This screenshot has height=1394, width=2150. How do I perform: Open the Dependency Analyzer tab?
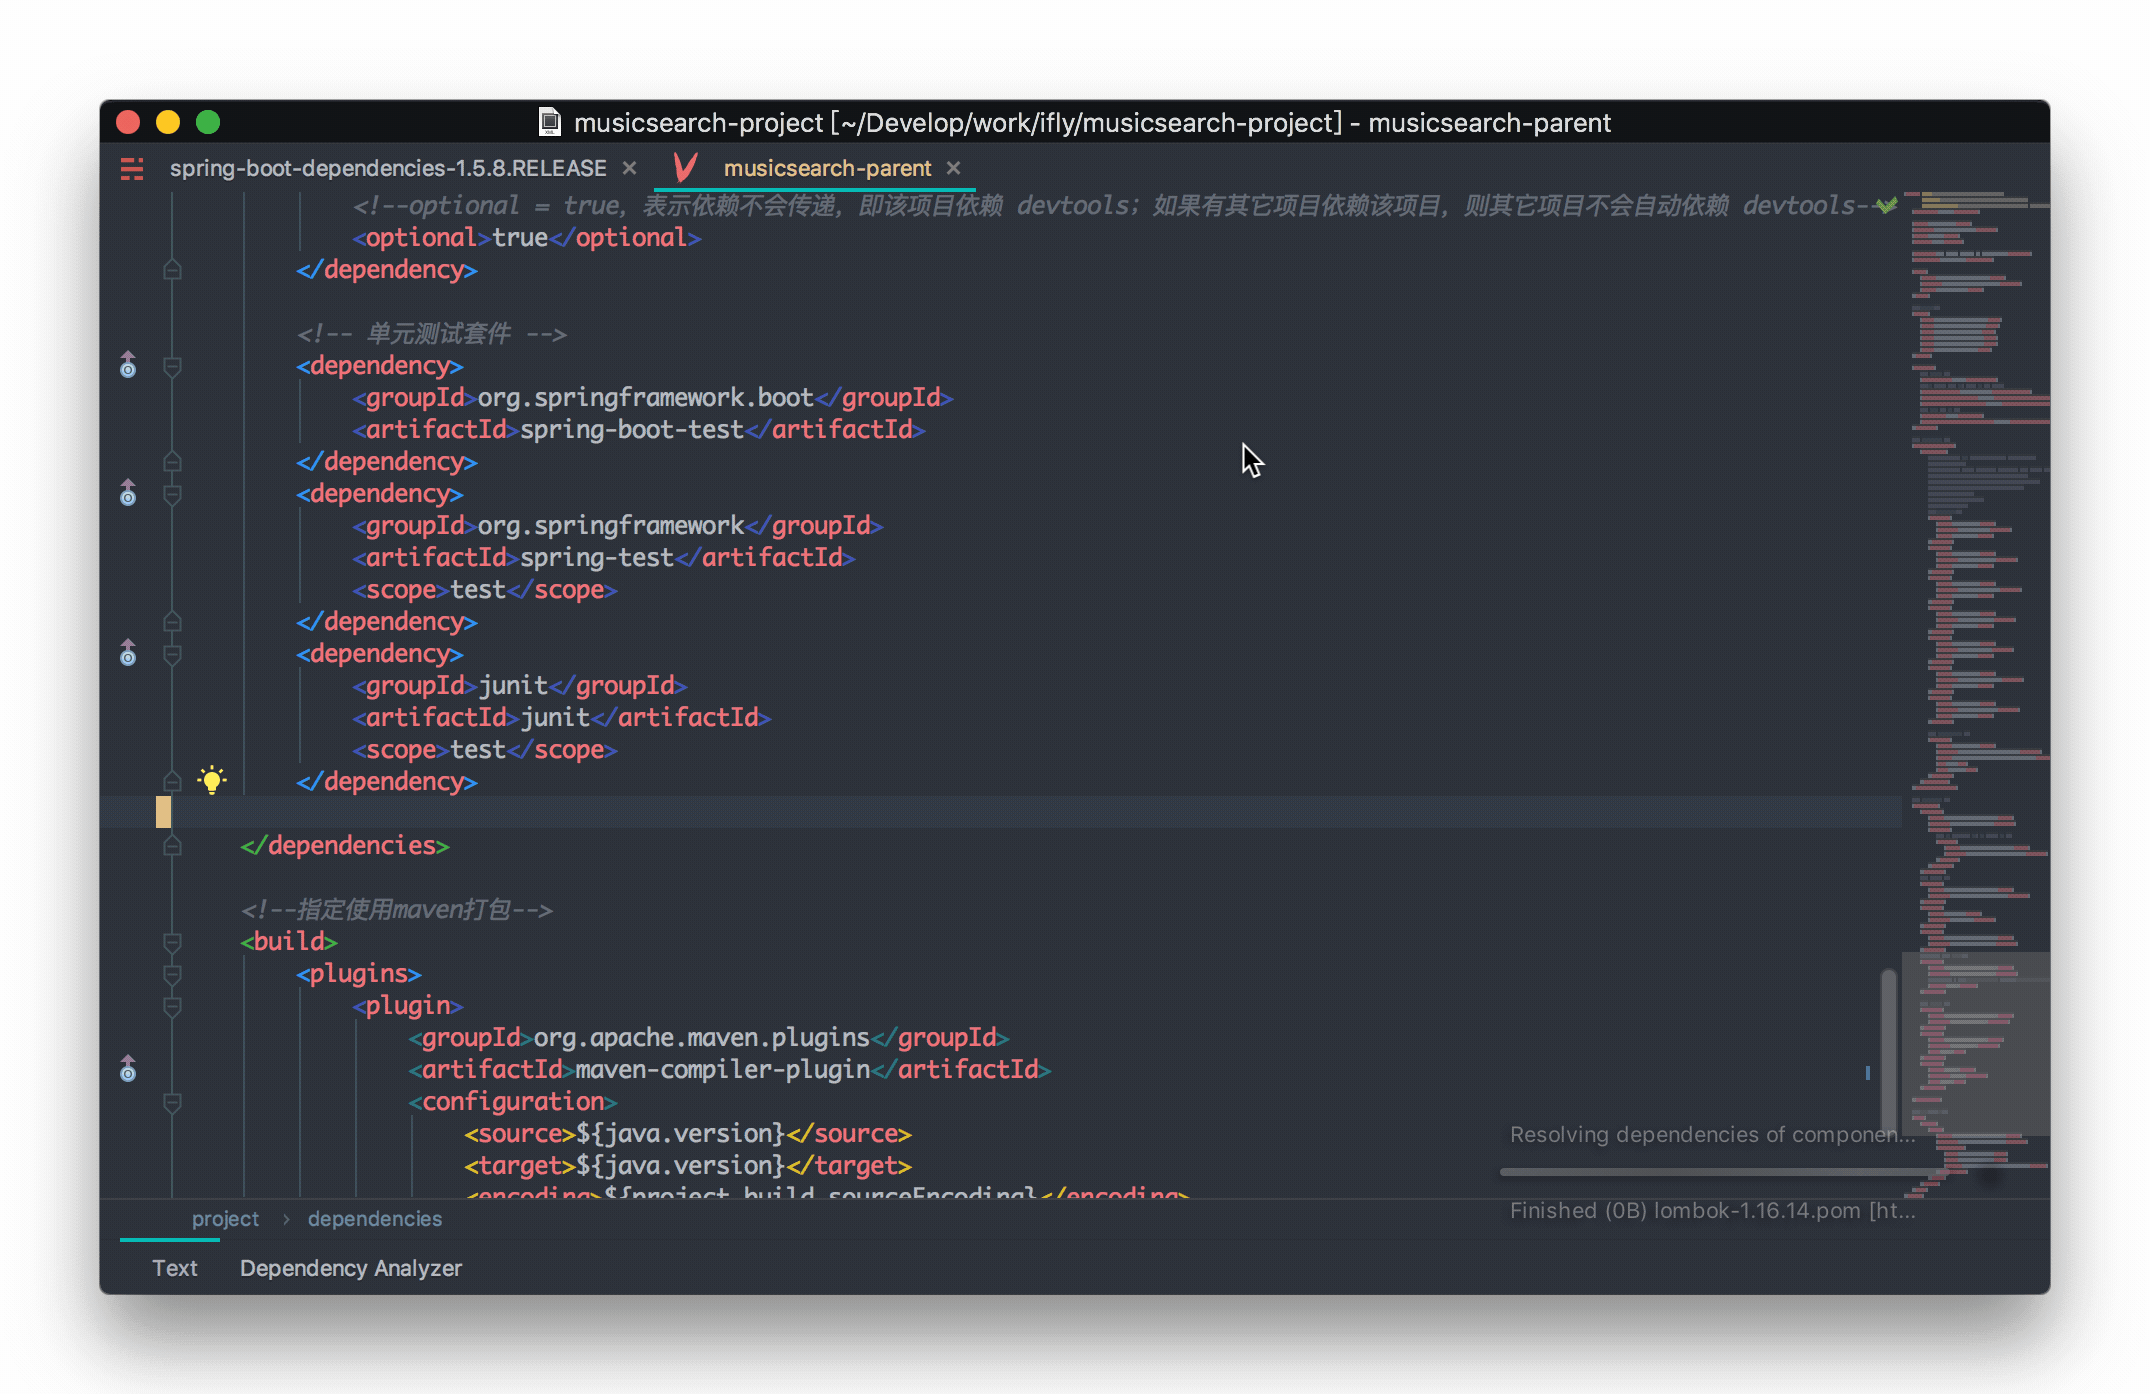(x=350, y=1268)
